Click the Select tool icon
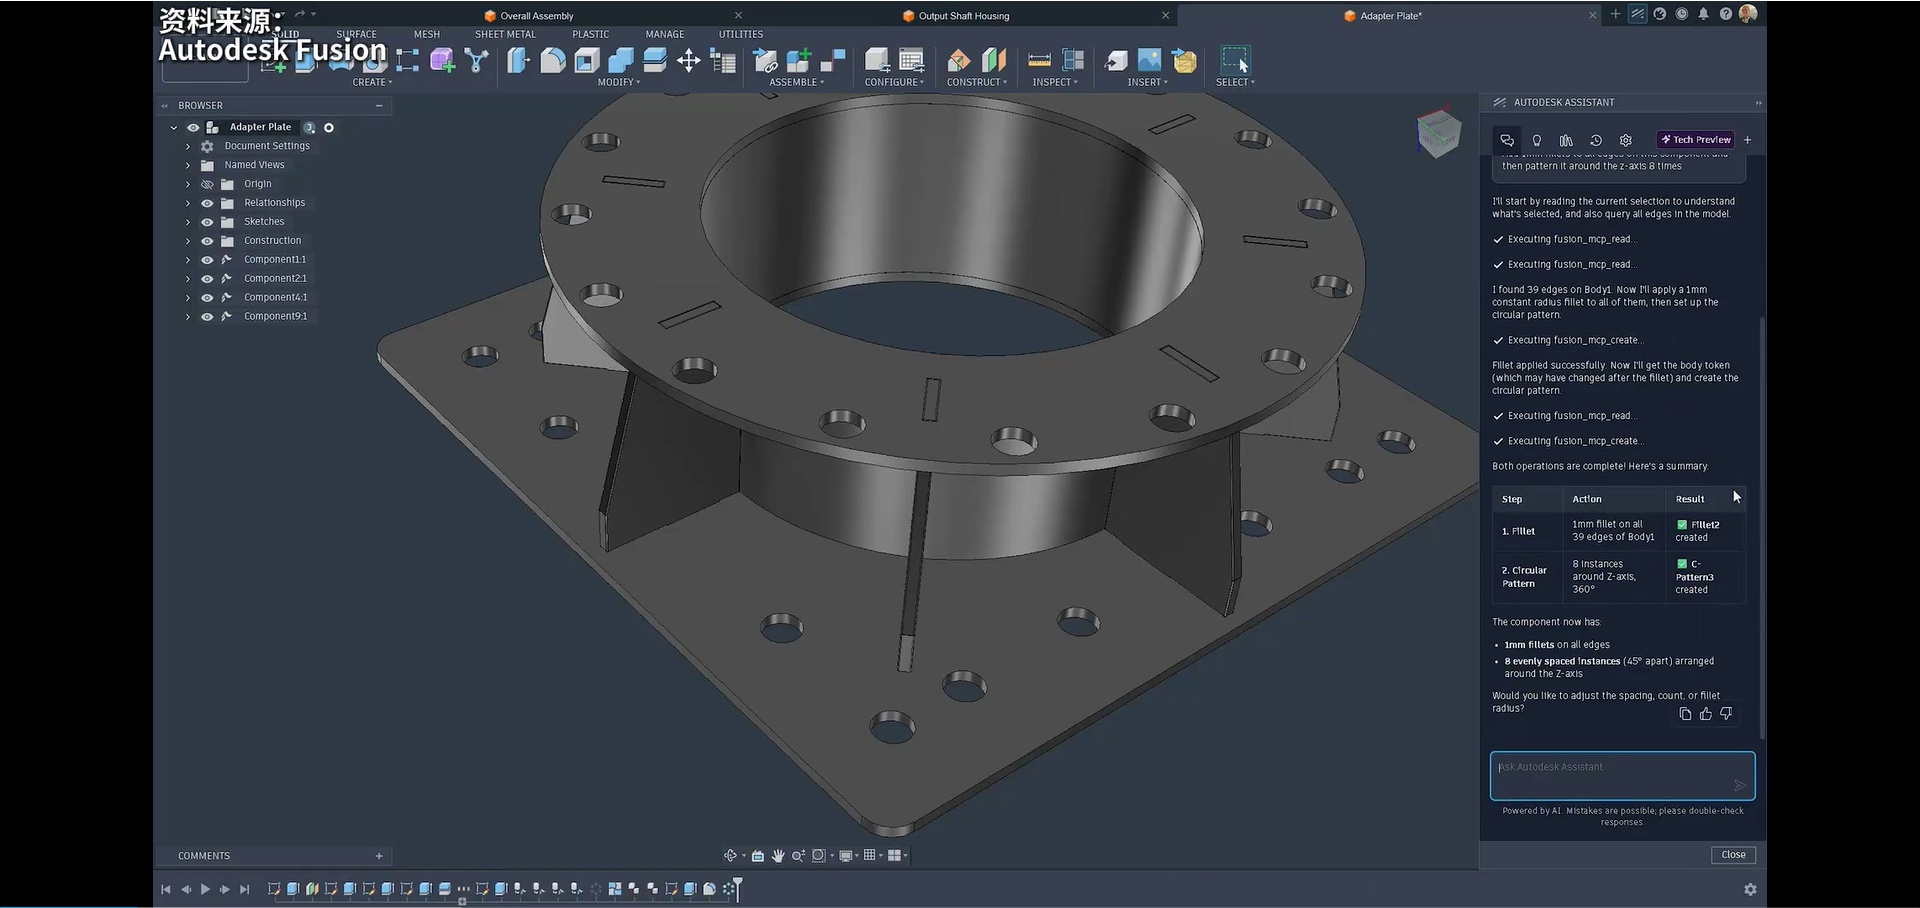 pyautogui.click(x=1236, y=60)
